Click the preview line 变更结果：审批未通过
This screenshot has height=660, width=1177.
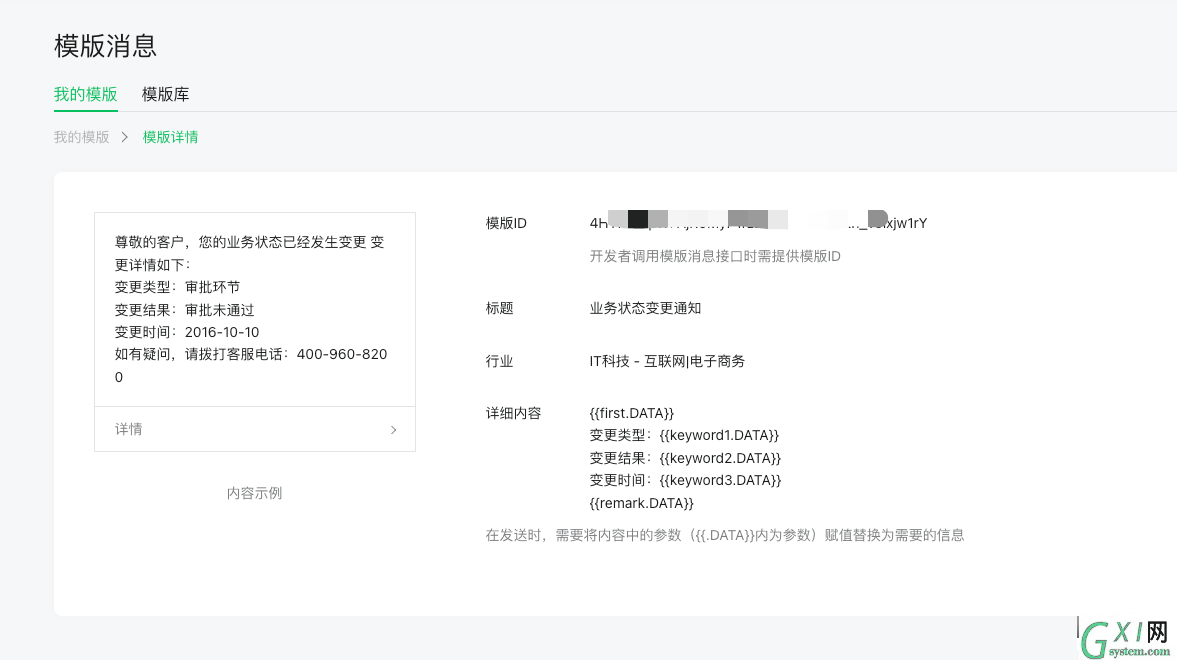(x=185, y=310)
